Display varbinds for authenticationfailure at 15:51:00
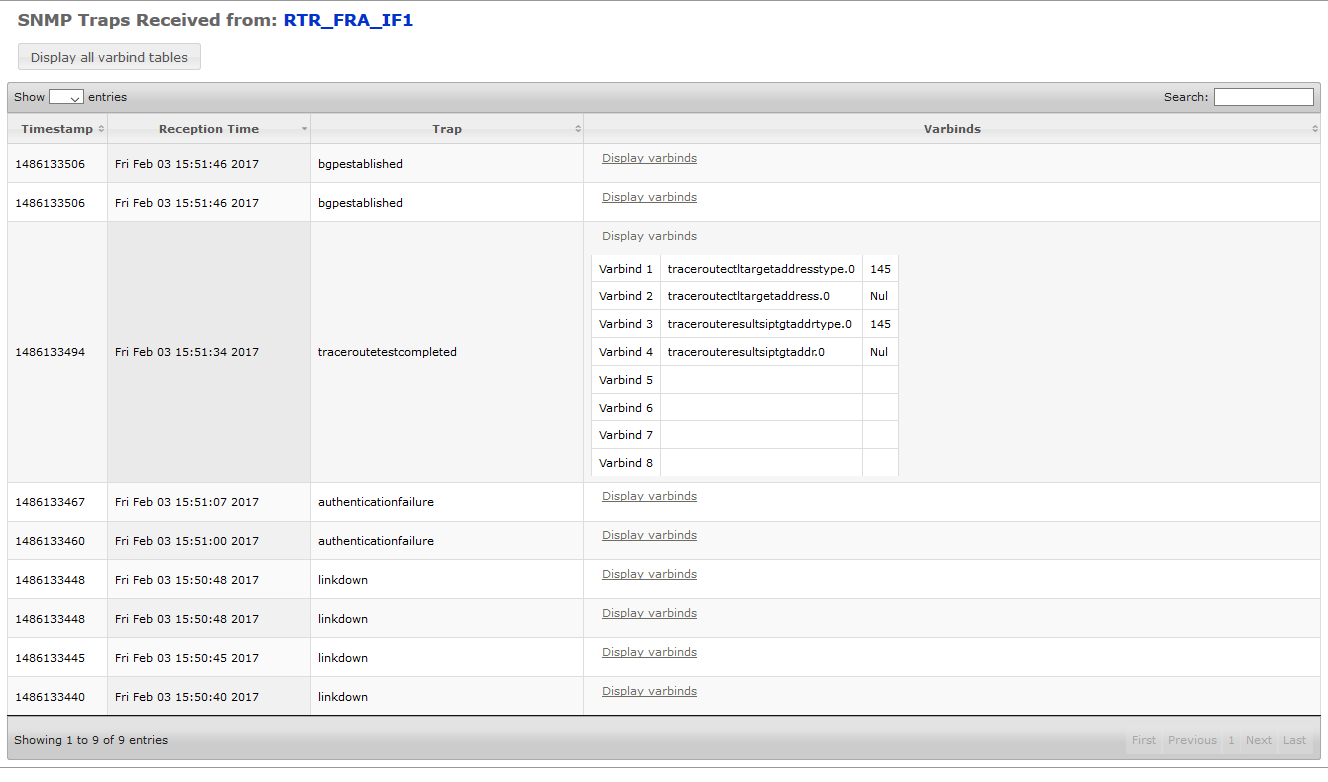The image size is (1328, 782). click(648, 534)
